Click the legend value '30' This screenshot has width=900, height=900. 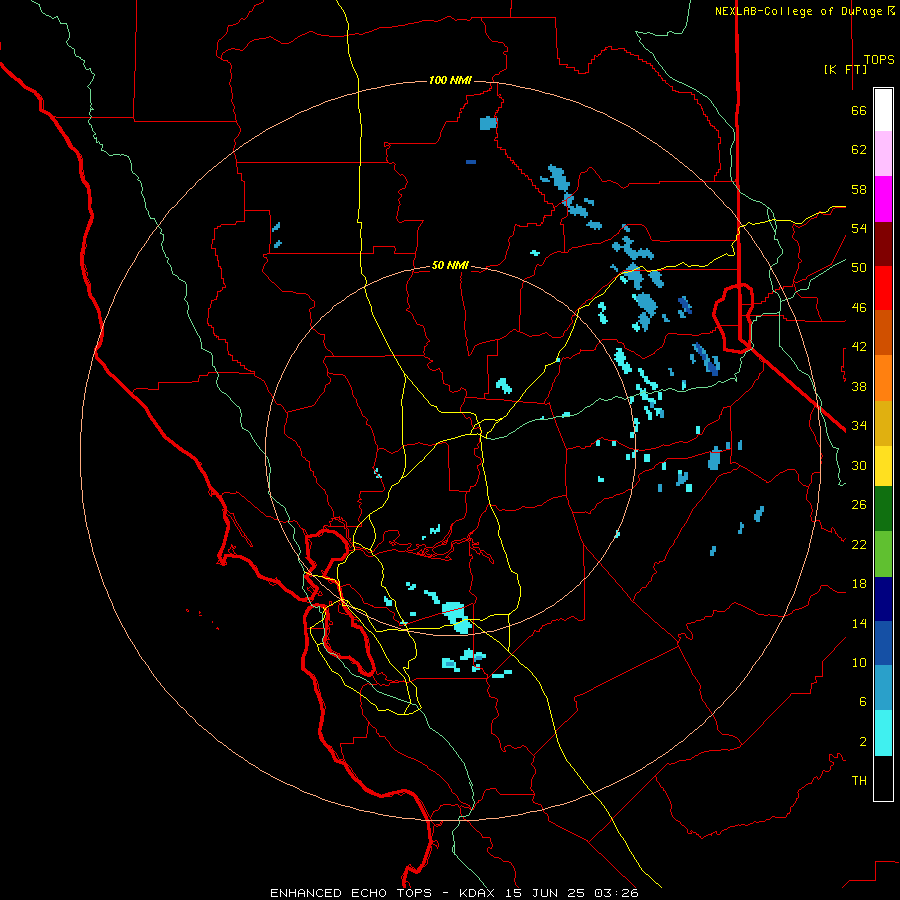[x=859, y=465]
